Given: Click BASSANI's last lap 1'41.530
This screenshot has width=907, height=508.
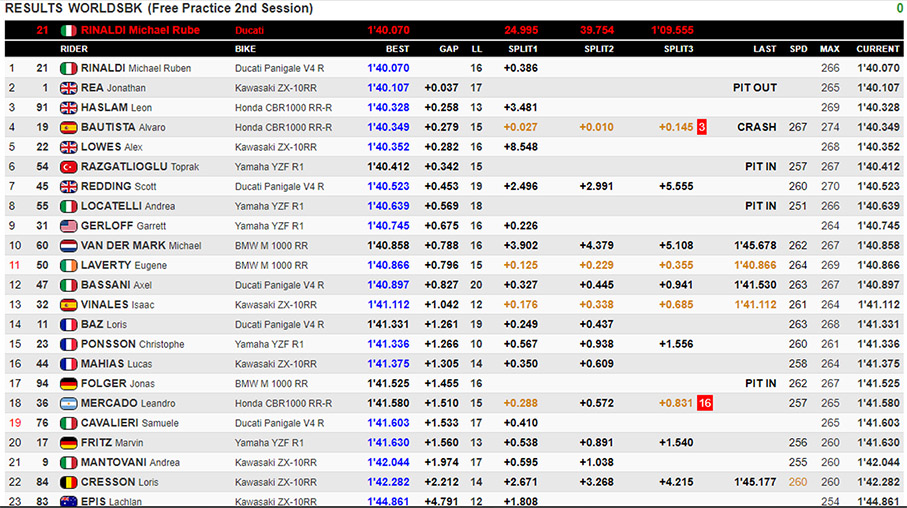Looking at the screenshot, I should click(x=755, y=285).
